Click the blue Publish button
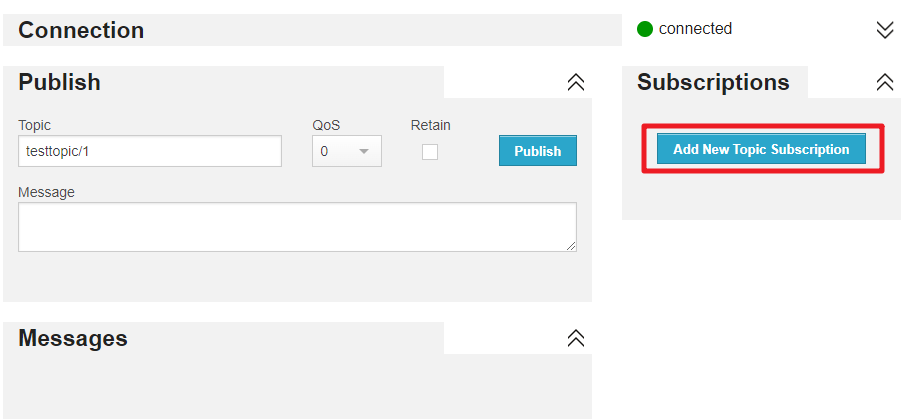This screenshot has height=419, width=919. (x=537, y=151)
